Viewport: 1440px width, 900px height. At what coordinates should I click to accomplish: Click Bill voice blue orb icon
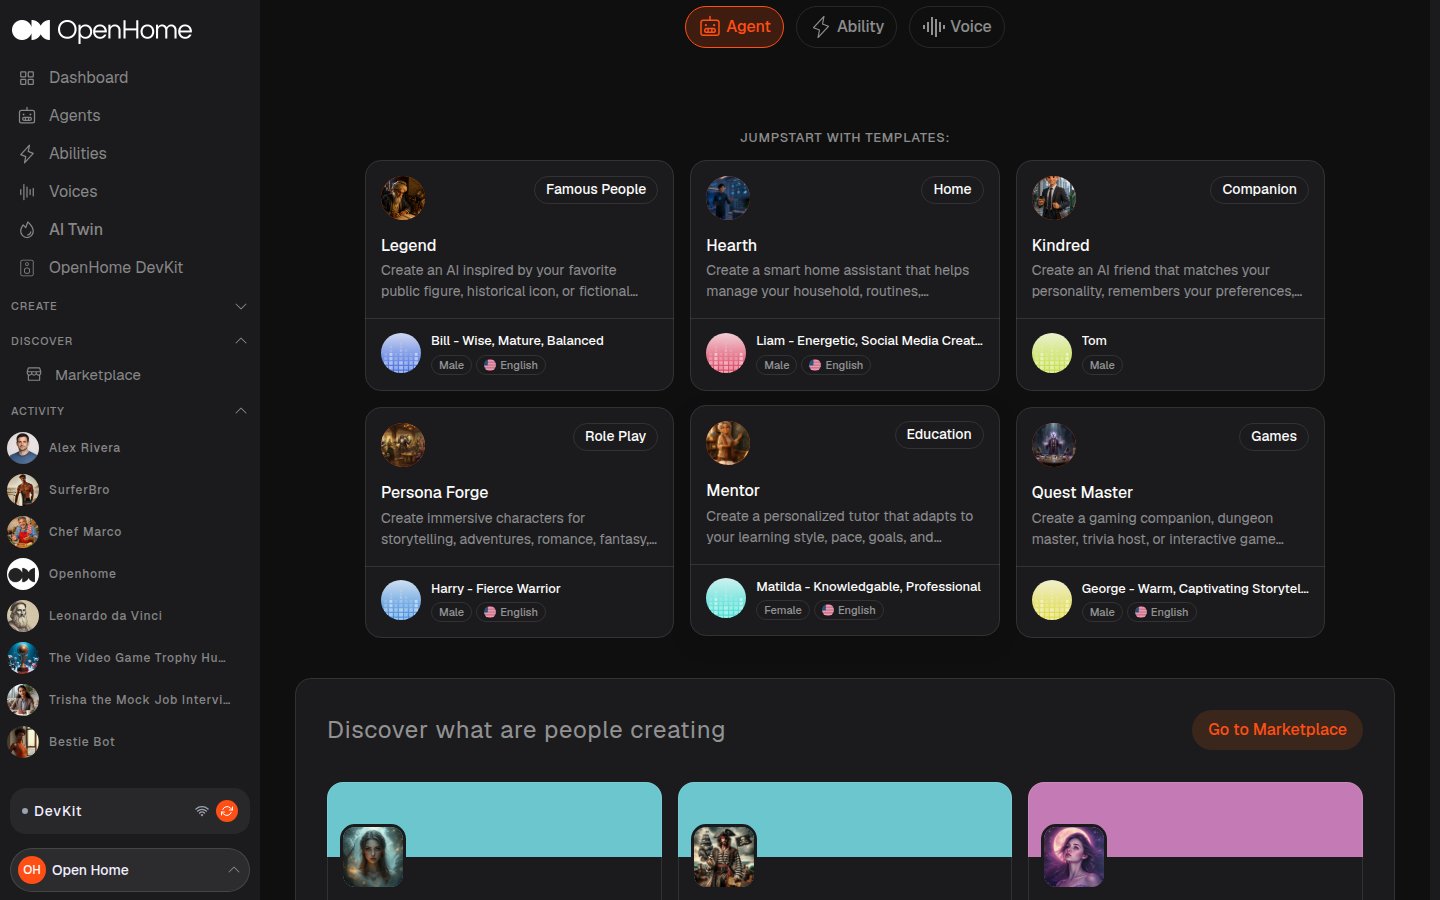point(401,353)
